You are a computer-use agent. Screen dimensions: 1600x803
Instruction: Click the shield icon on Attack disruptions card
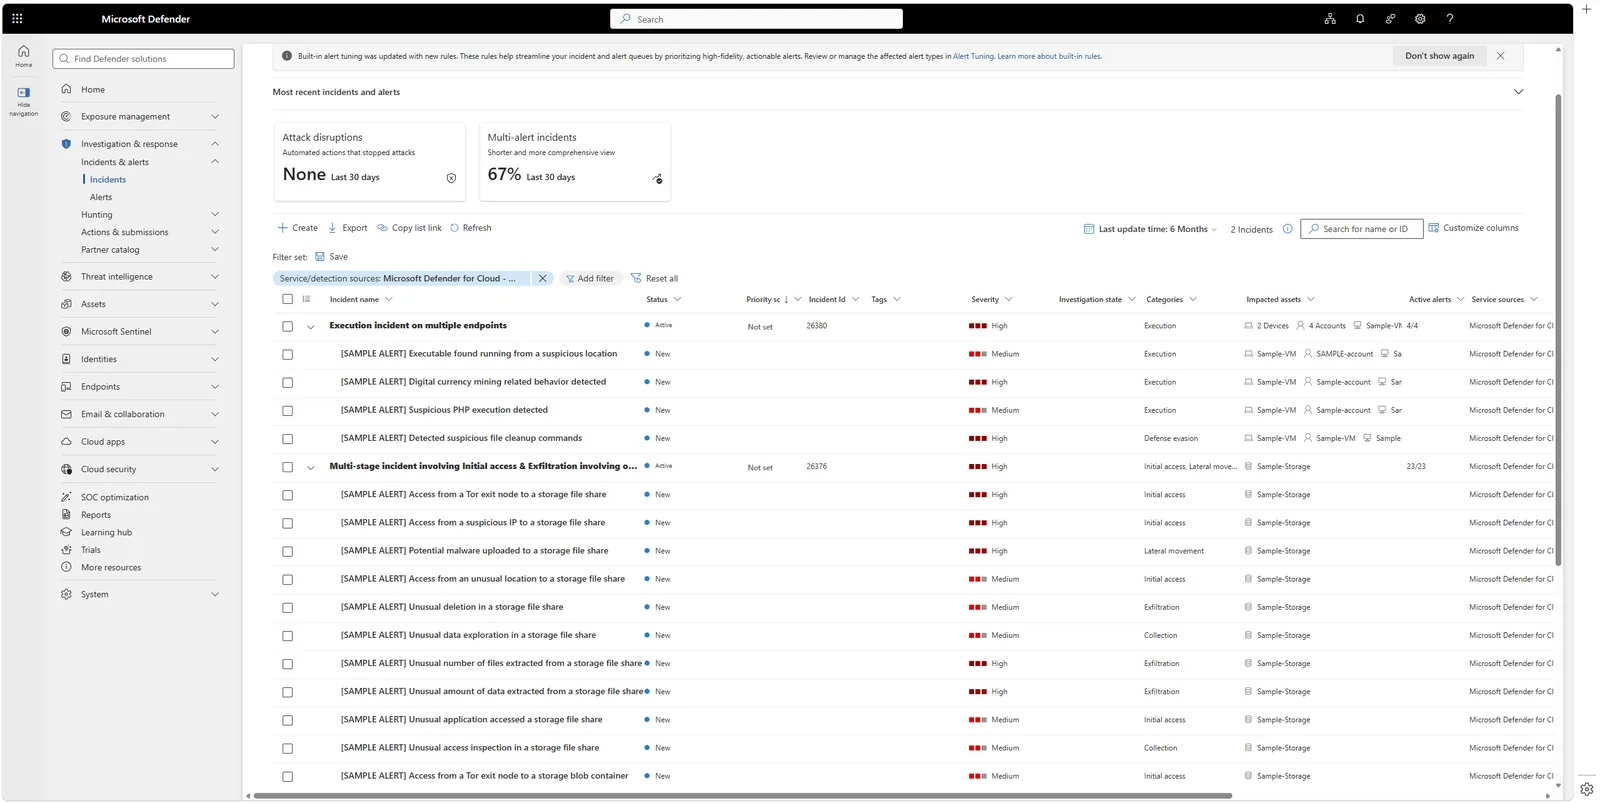pos(451,178)
